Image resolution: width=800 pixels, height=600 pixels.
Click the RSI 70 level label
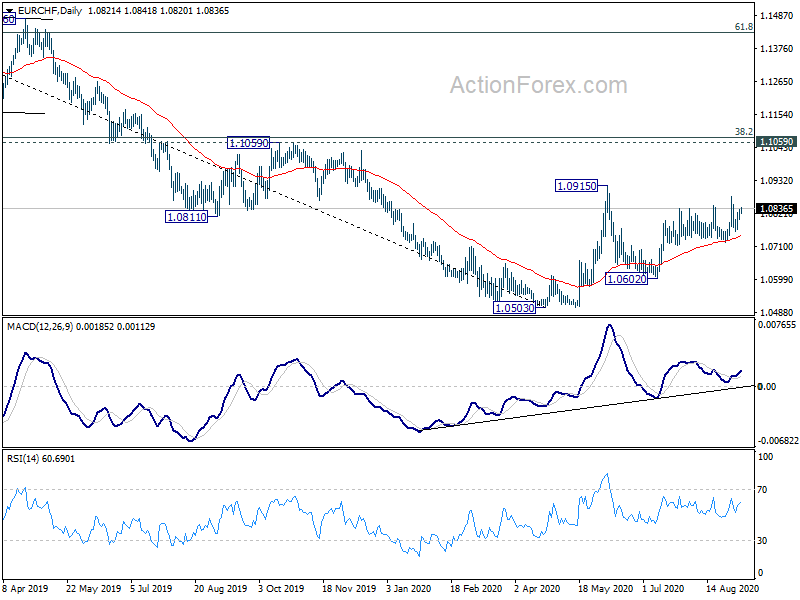tap(762, 490)
